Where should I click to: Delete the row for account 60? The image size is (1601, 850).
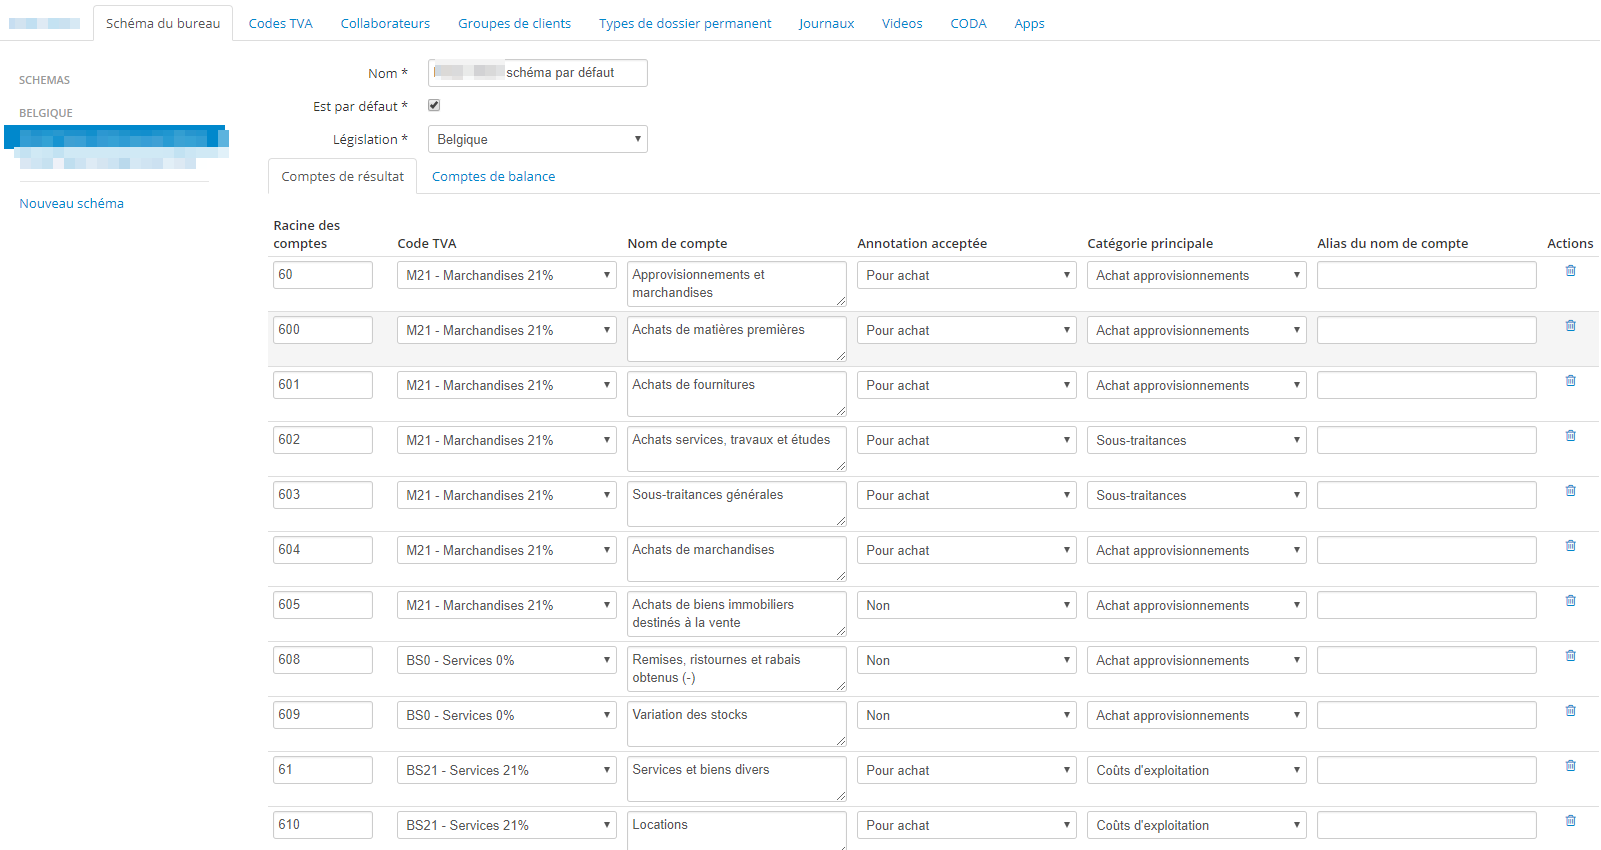coord(1570,271)
